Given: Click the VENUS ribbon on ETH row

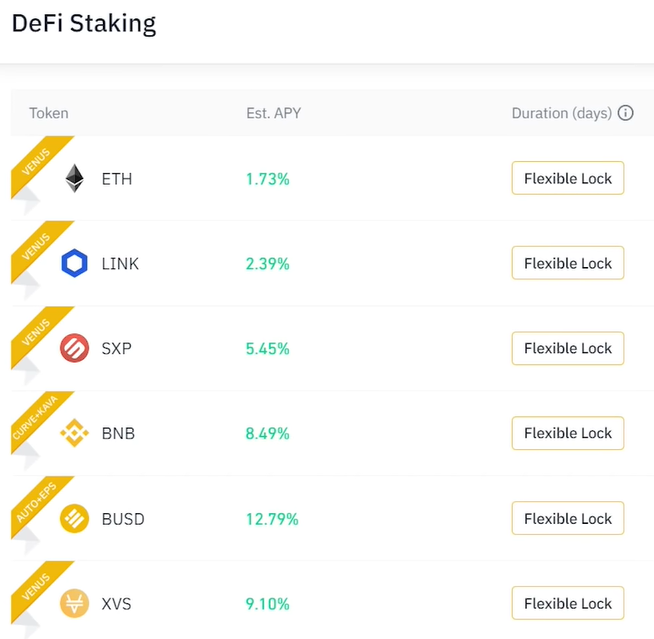Looking at the screenshot, I should [x=37, y=162].
